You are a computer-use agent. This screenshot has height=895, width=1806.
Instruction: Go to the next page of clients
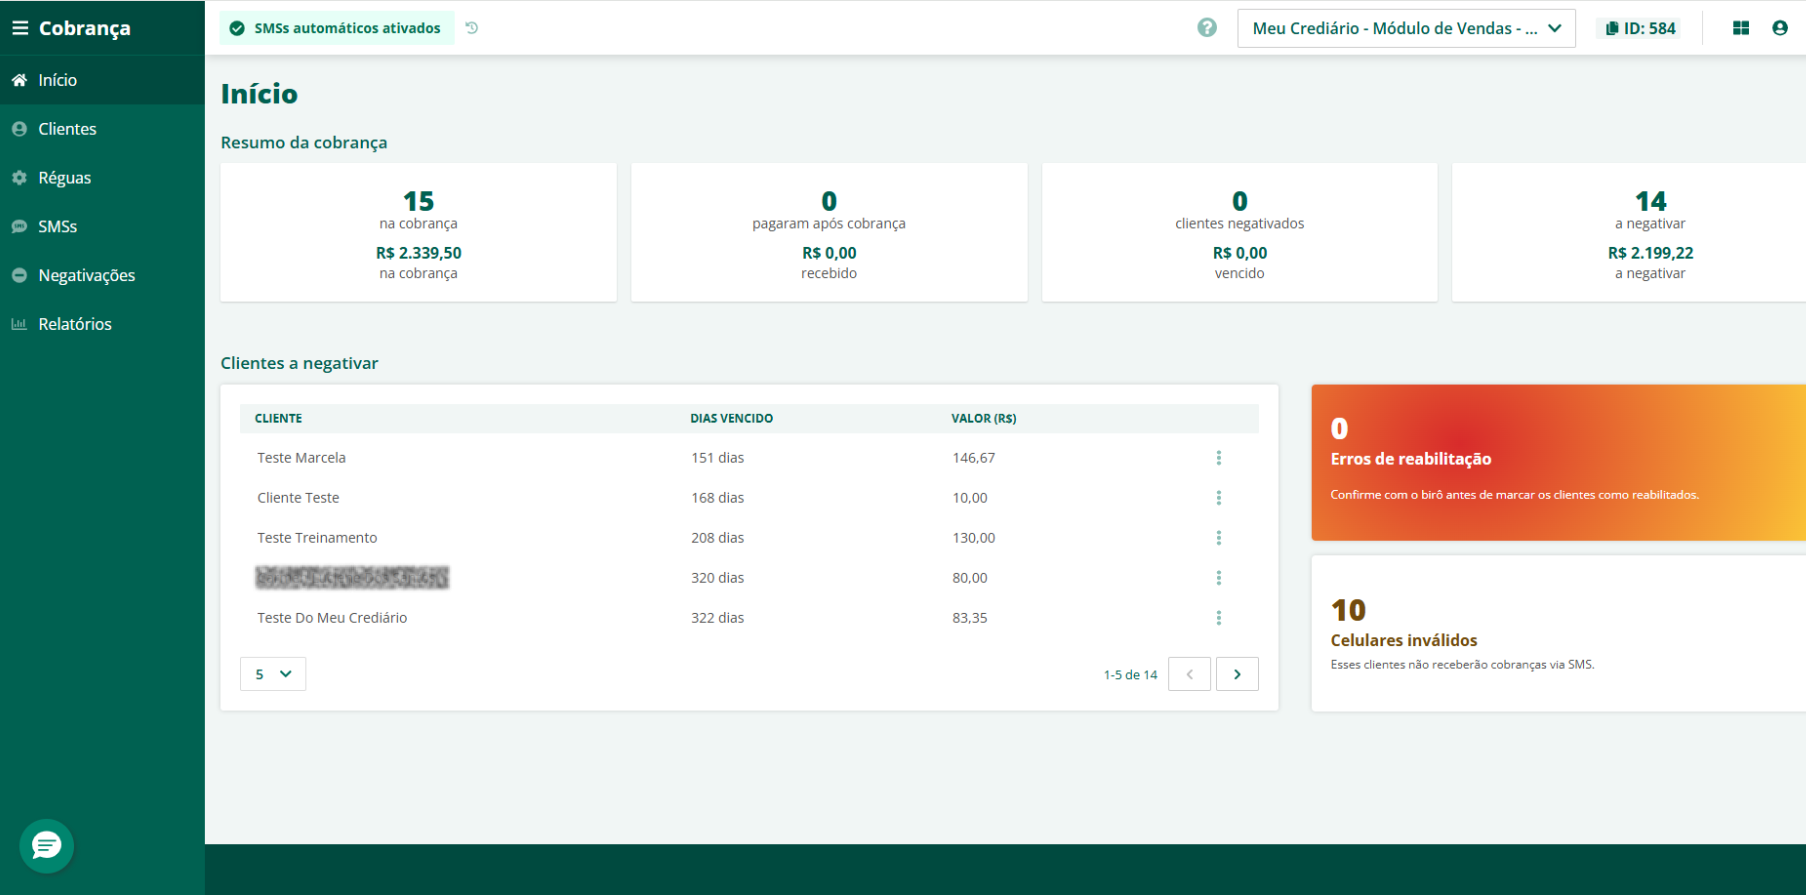(x=1237, y=674)
